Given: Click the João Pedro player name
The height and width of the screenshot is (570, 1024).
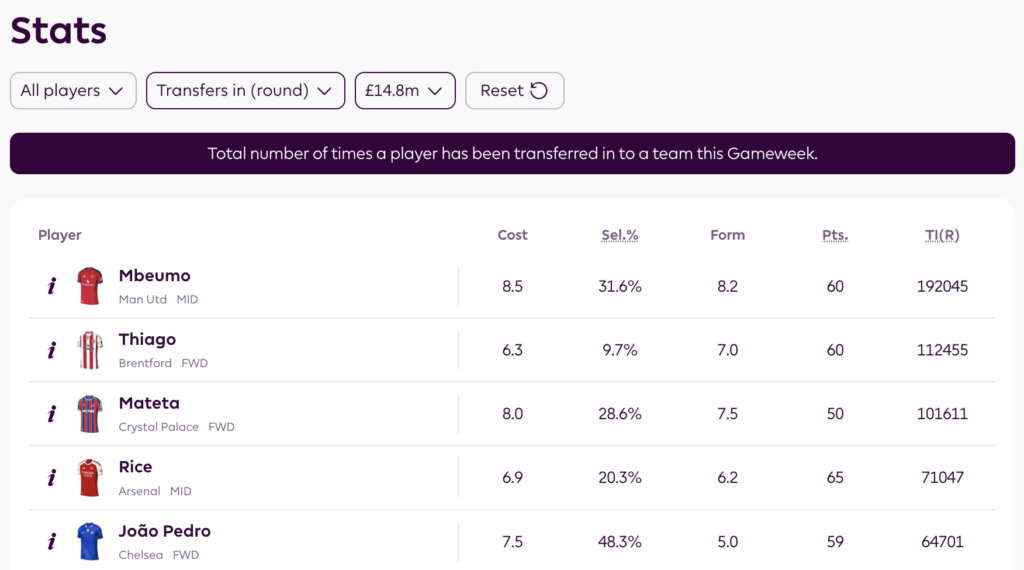Looking at the screenshot, I should 164,531.
